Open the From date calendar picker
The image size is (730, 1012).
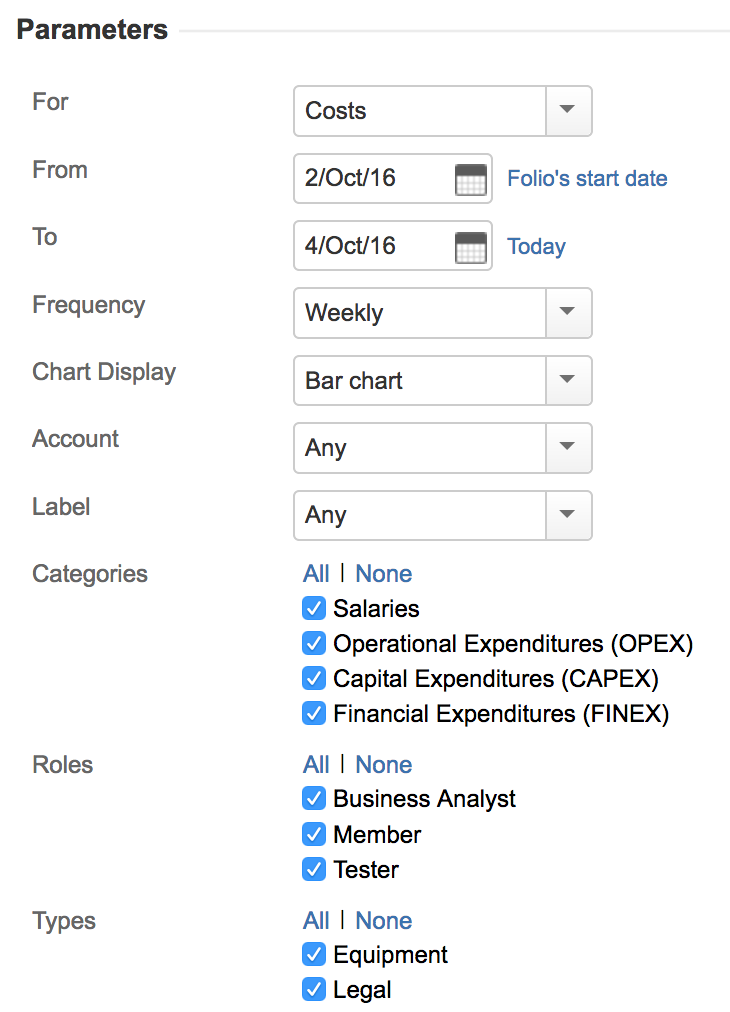tap(470, 180)
